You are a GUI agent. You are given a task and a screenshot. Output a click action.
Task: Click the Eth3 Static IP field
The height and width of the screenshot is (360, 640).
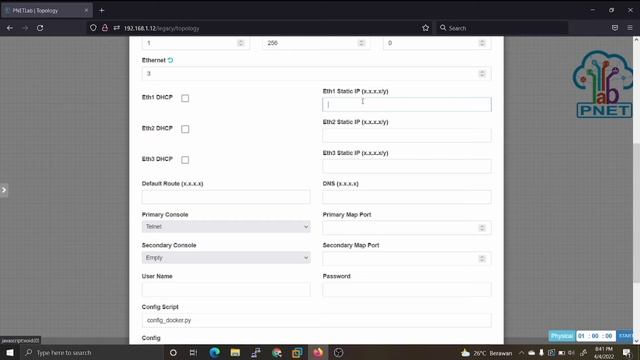[407, 166]
